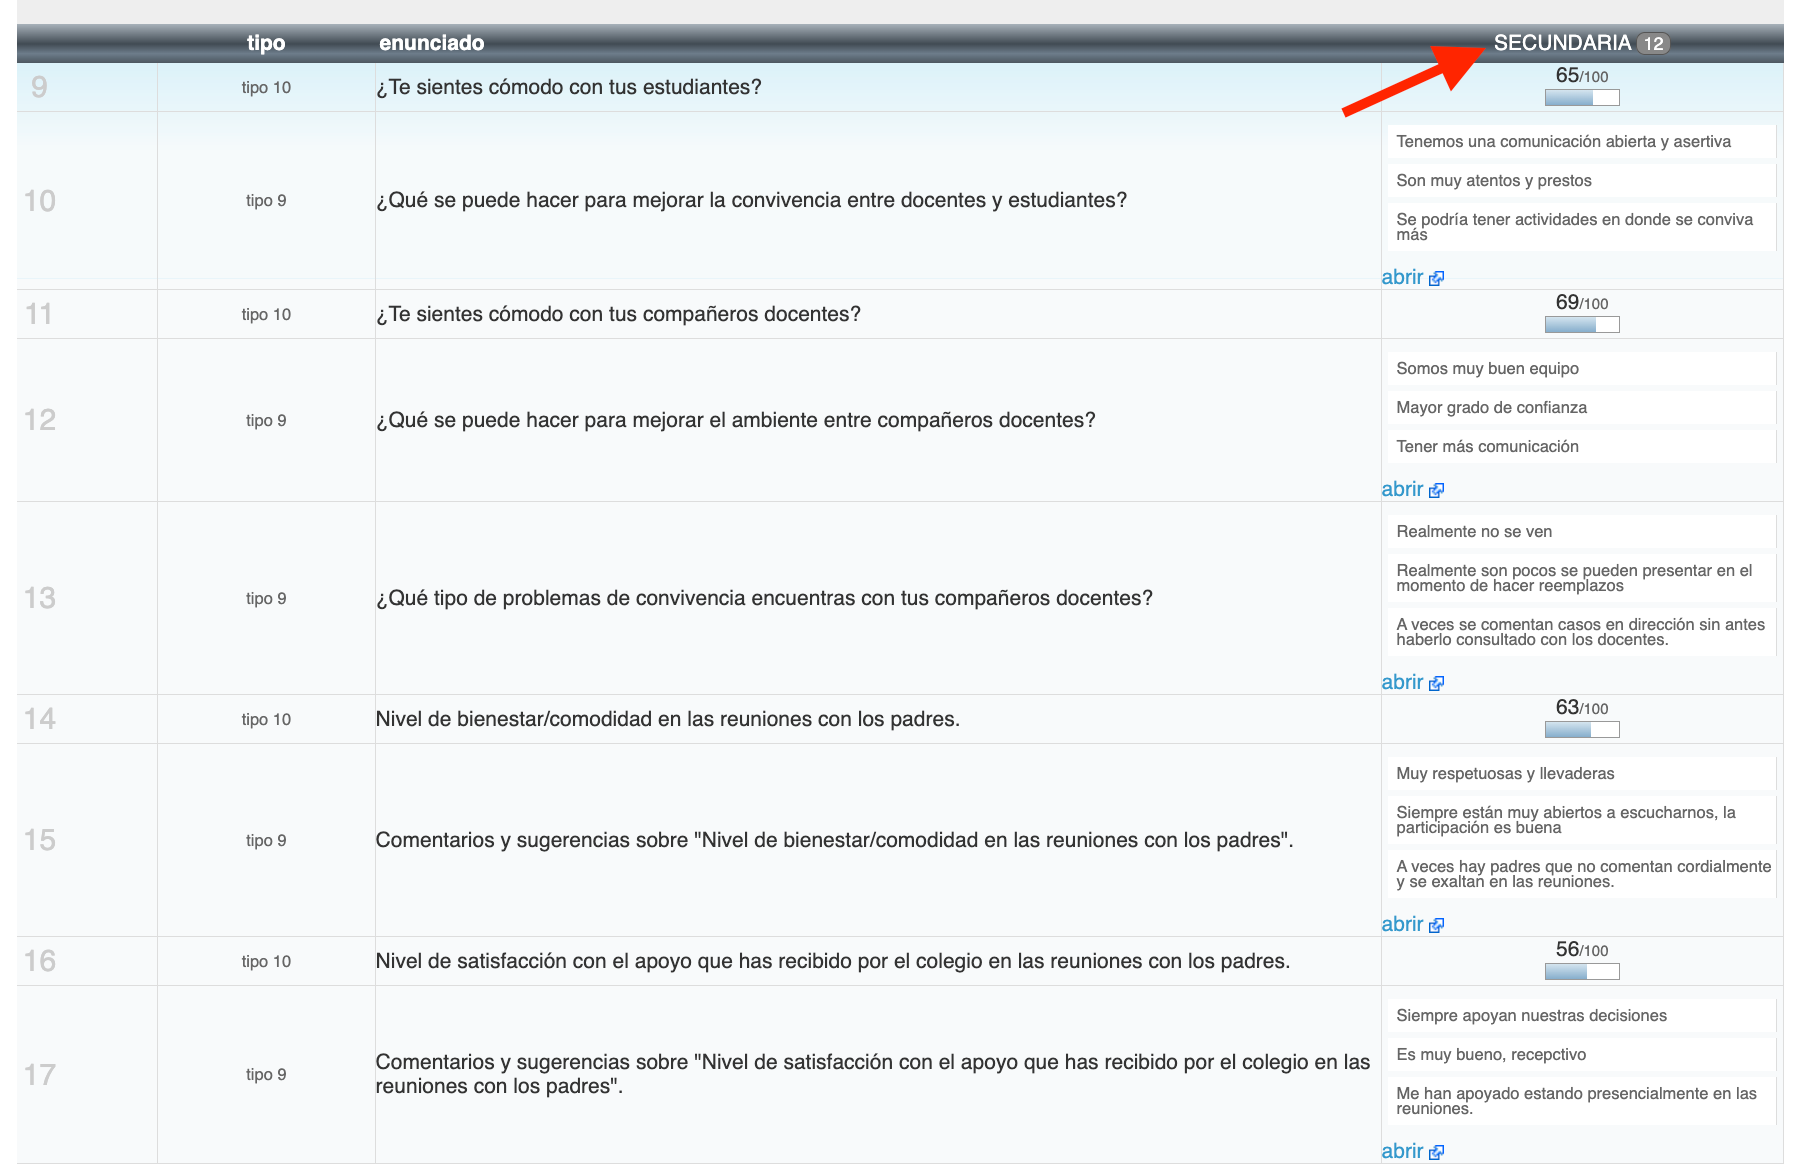The height and width of the screenshot is (1164, 1802).
Task: Click external-link icon next to question 17 abrir
Action: click(1436, 1152)
